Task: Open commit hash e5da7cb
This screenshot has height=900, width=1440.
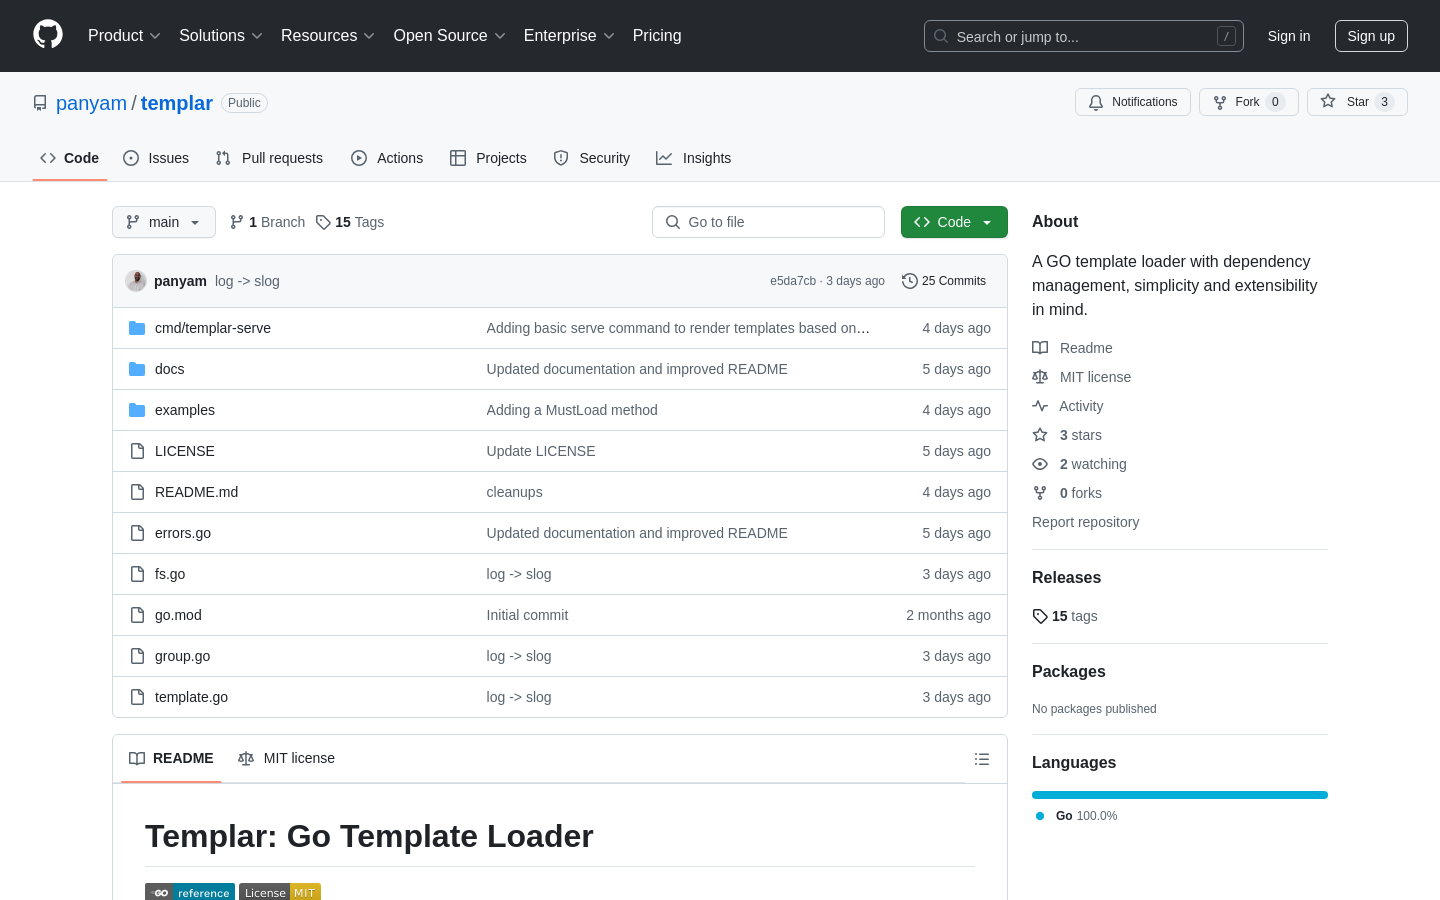Action: pos(793,281)
